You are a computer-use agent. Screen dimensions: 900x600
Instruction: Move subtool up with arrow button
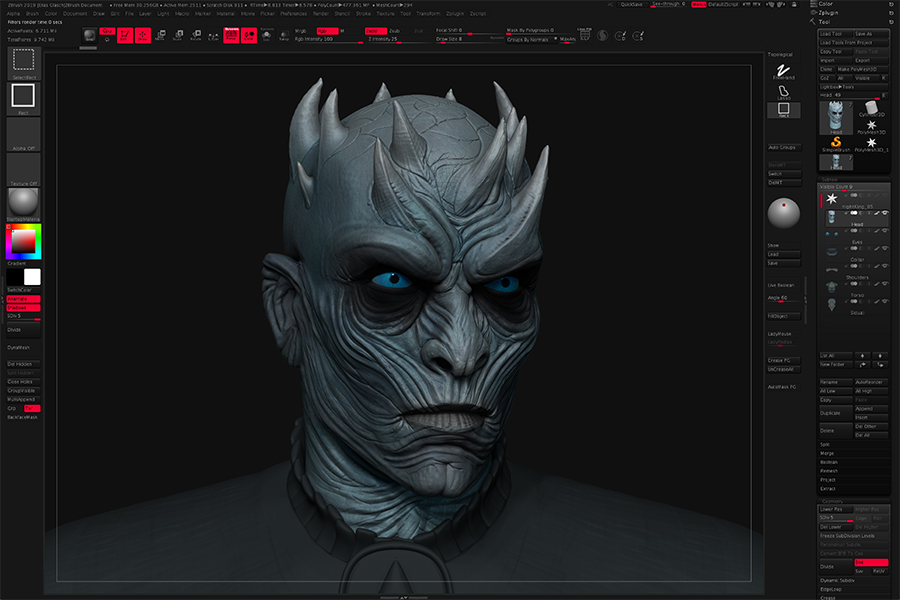(x=863, y=356)
